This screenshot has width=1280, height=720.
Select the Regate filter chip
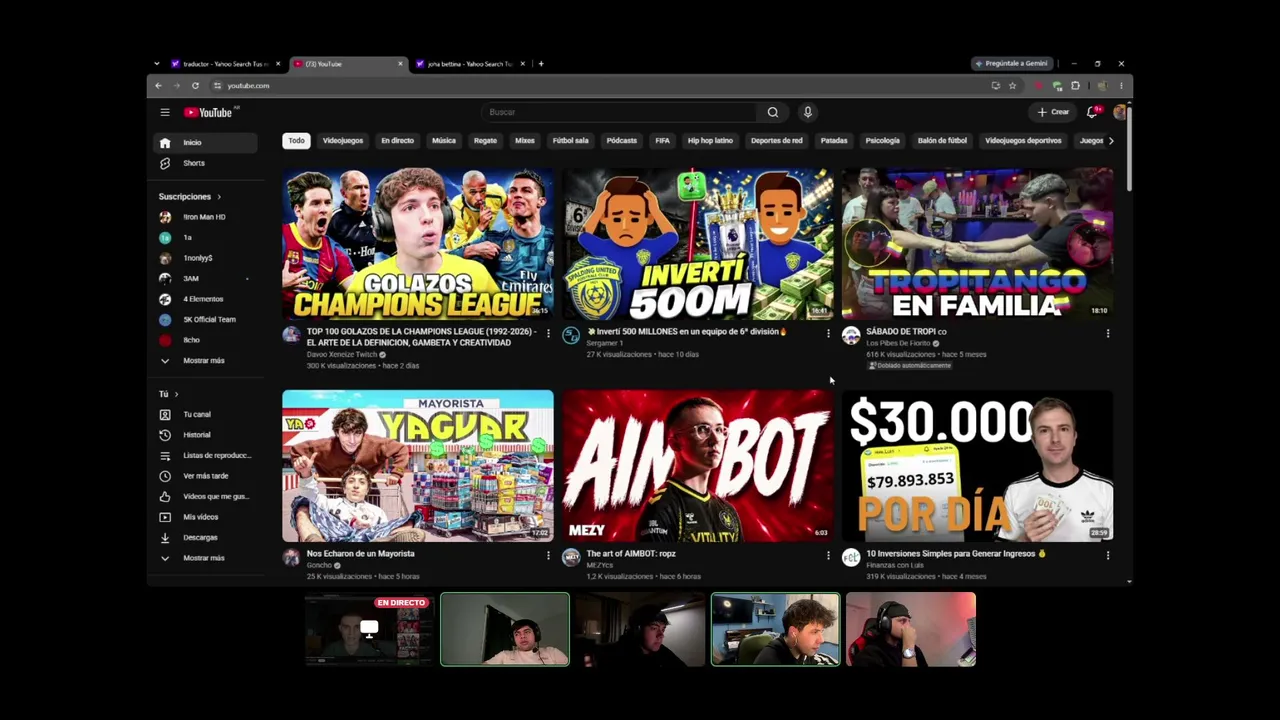click(485, 141)
